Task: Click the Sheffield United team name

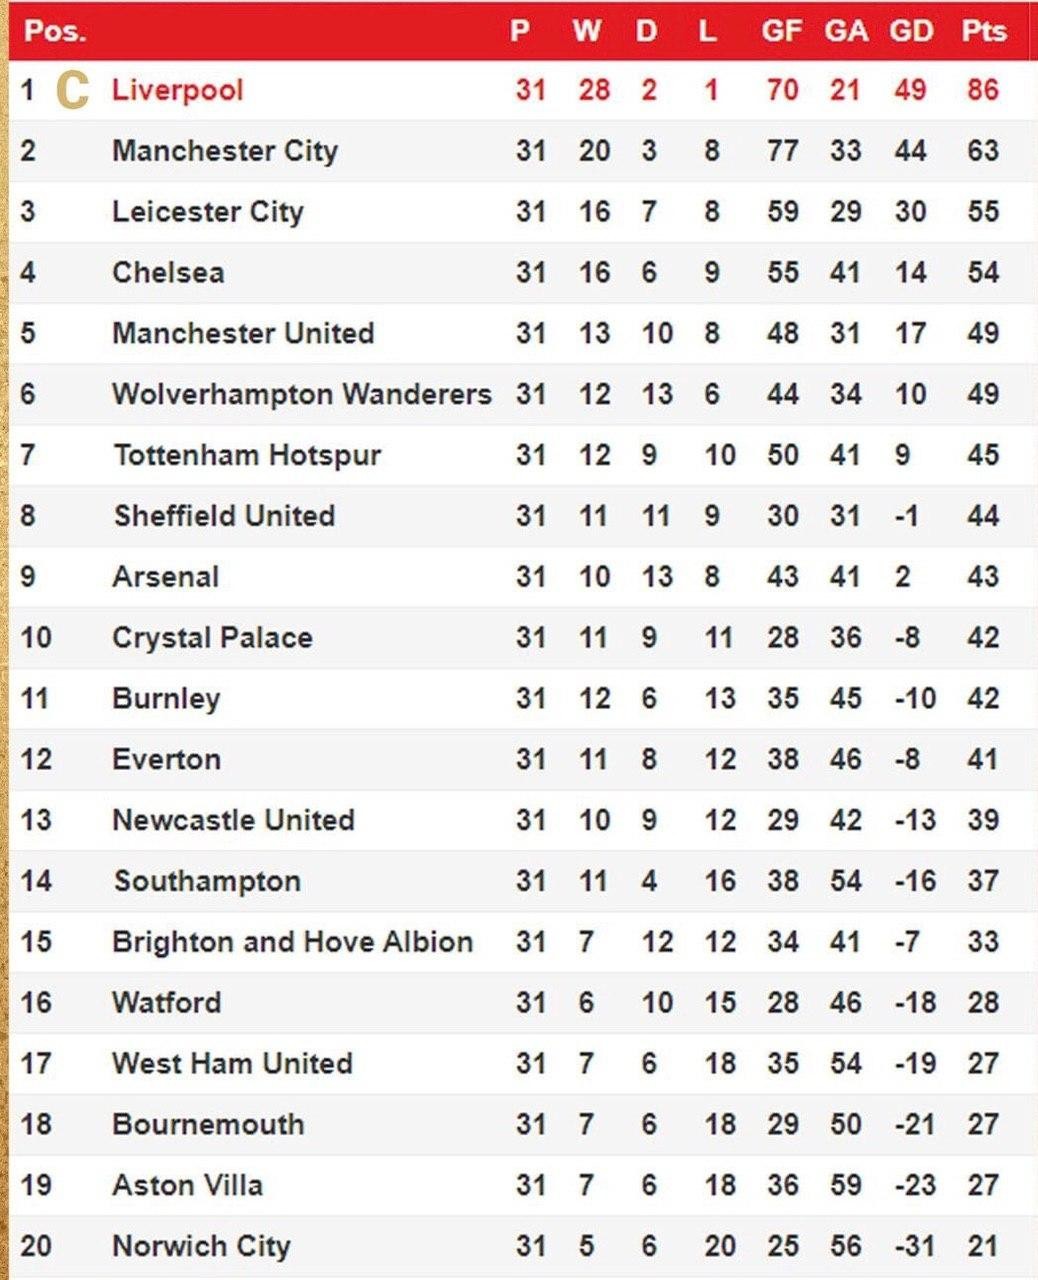Action: point(224,516)
